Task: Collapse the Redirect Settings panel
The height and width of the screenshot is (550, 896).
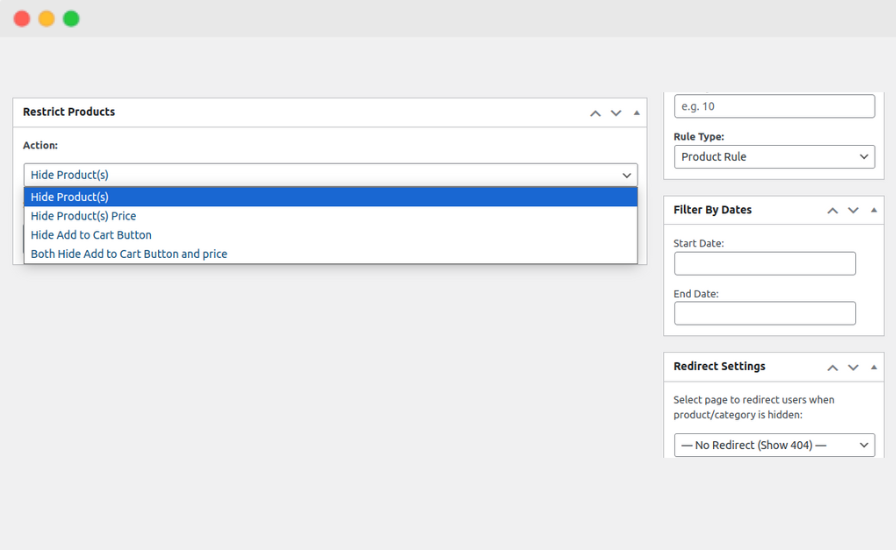Action: pyautogui.click(x=874, y=367)
